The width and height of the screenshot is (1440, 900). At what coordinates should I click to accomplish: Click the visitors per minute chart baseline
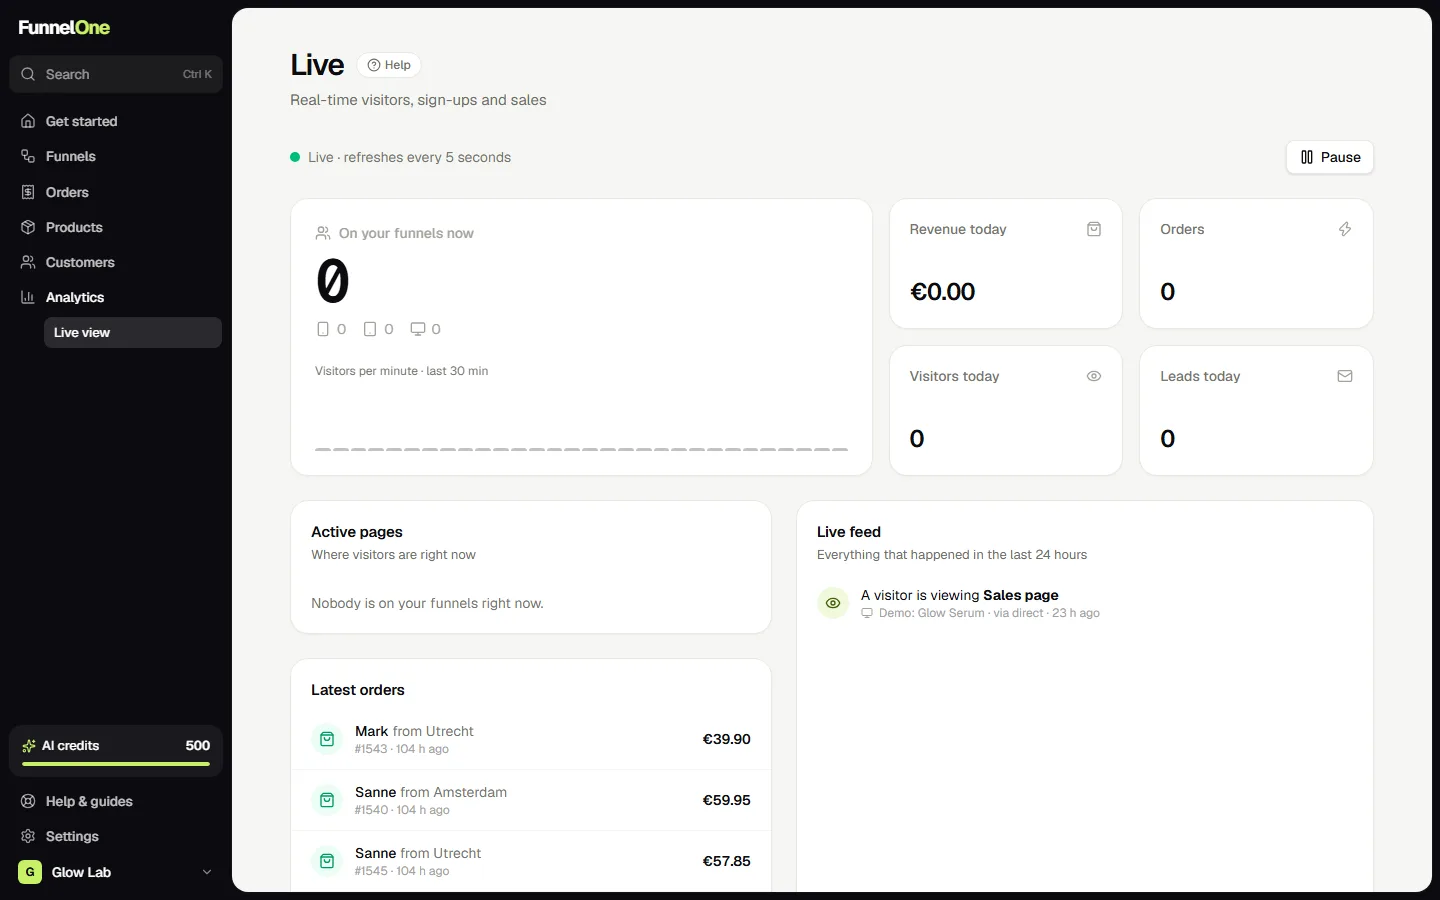(x=581, y=449)
